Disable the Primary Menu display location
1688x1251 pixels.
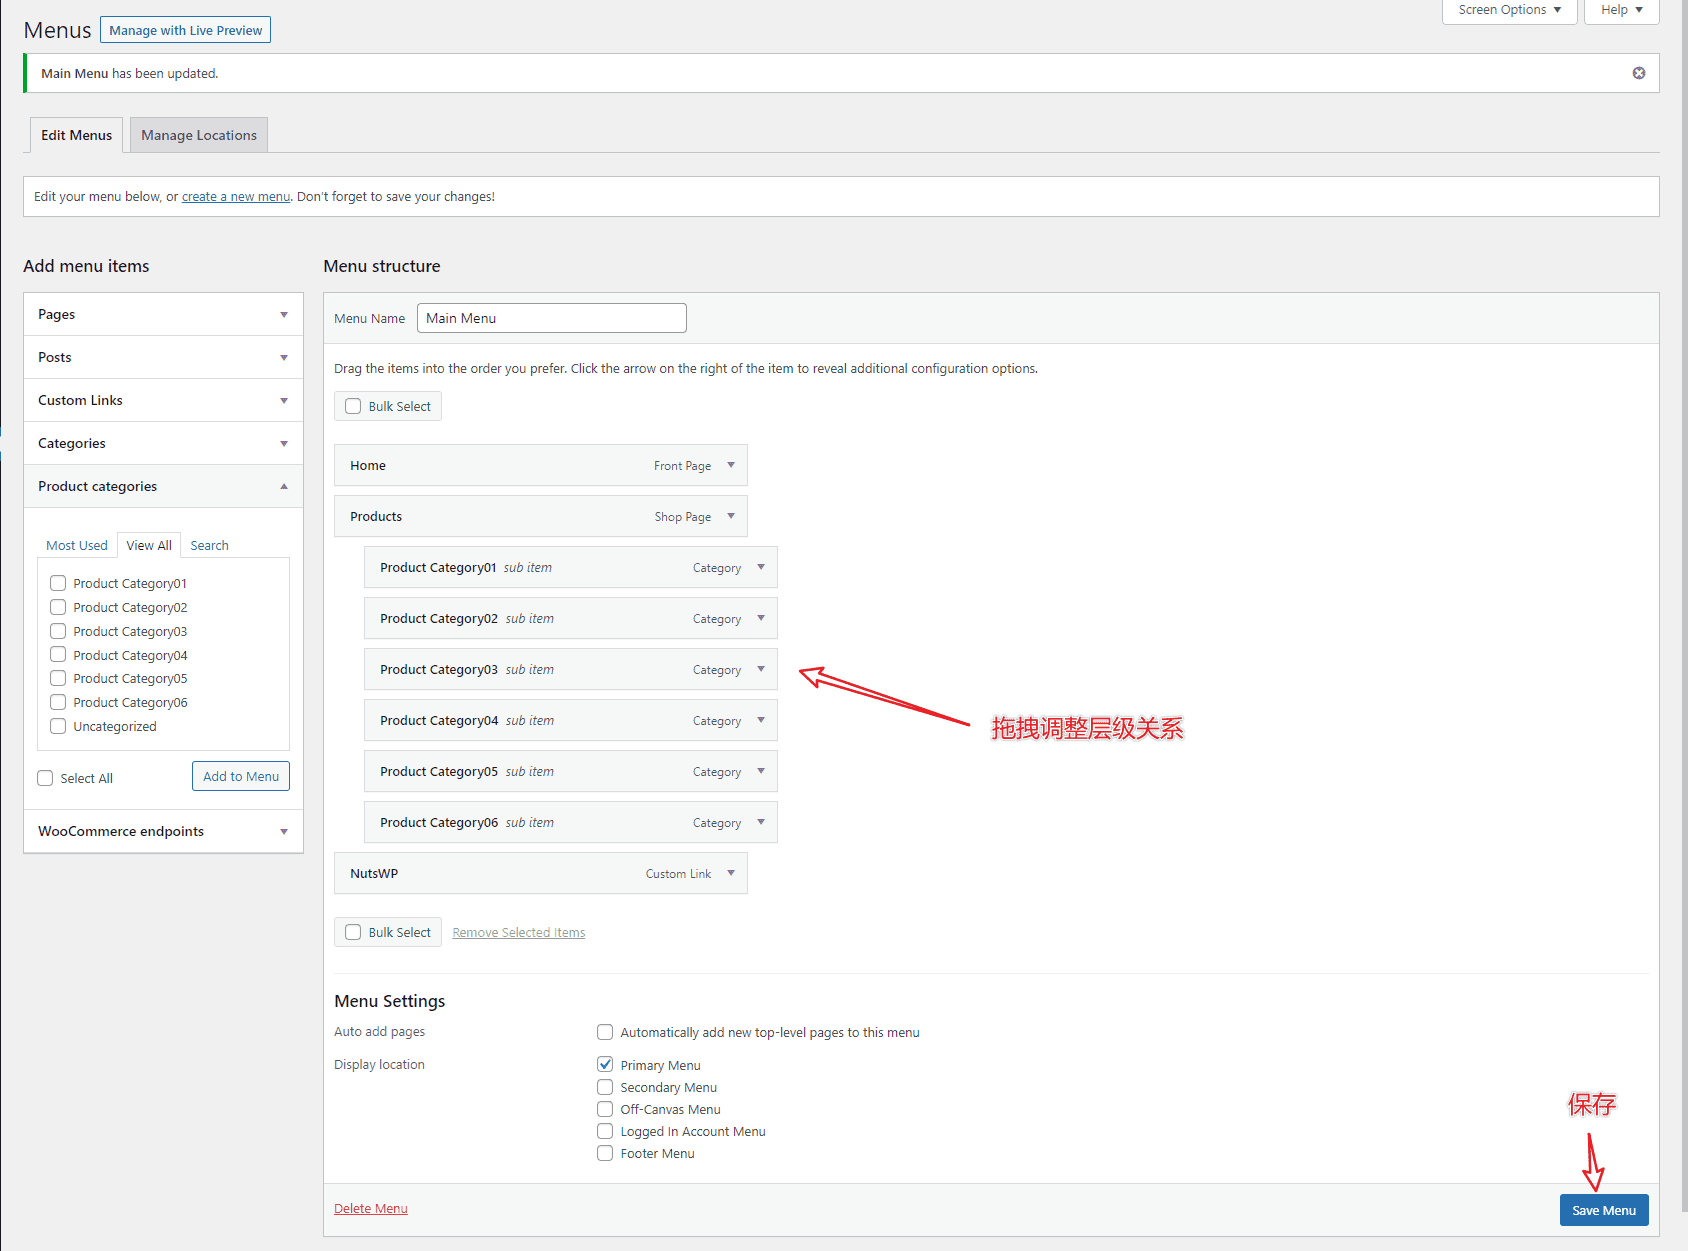click(605, 1064)
